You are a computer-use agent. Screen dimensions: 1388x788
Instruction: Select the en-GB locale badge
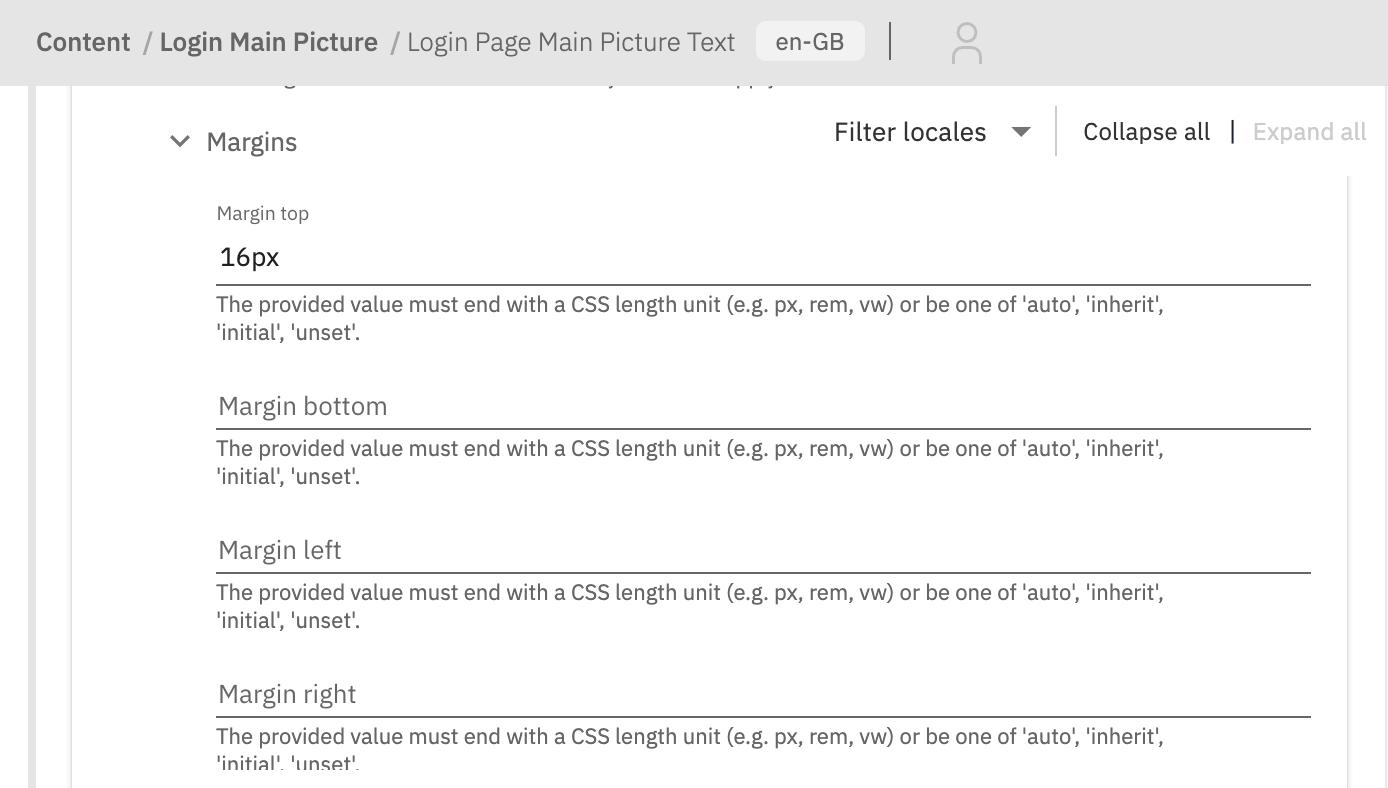click(809, 42)
